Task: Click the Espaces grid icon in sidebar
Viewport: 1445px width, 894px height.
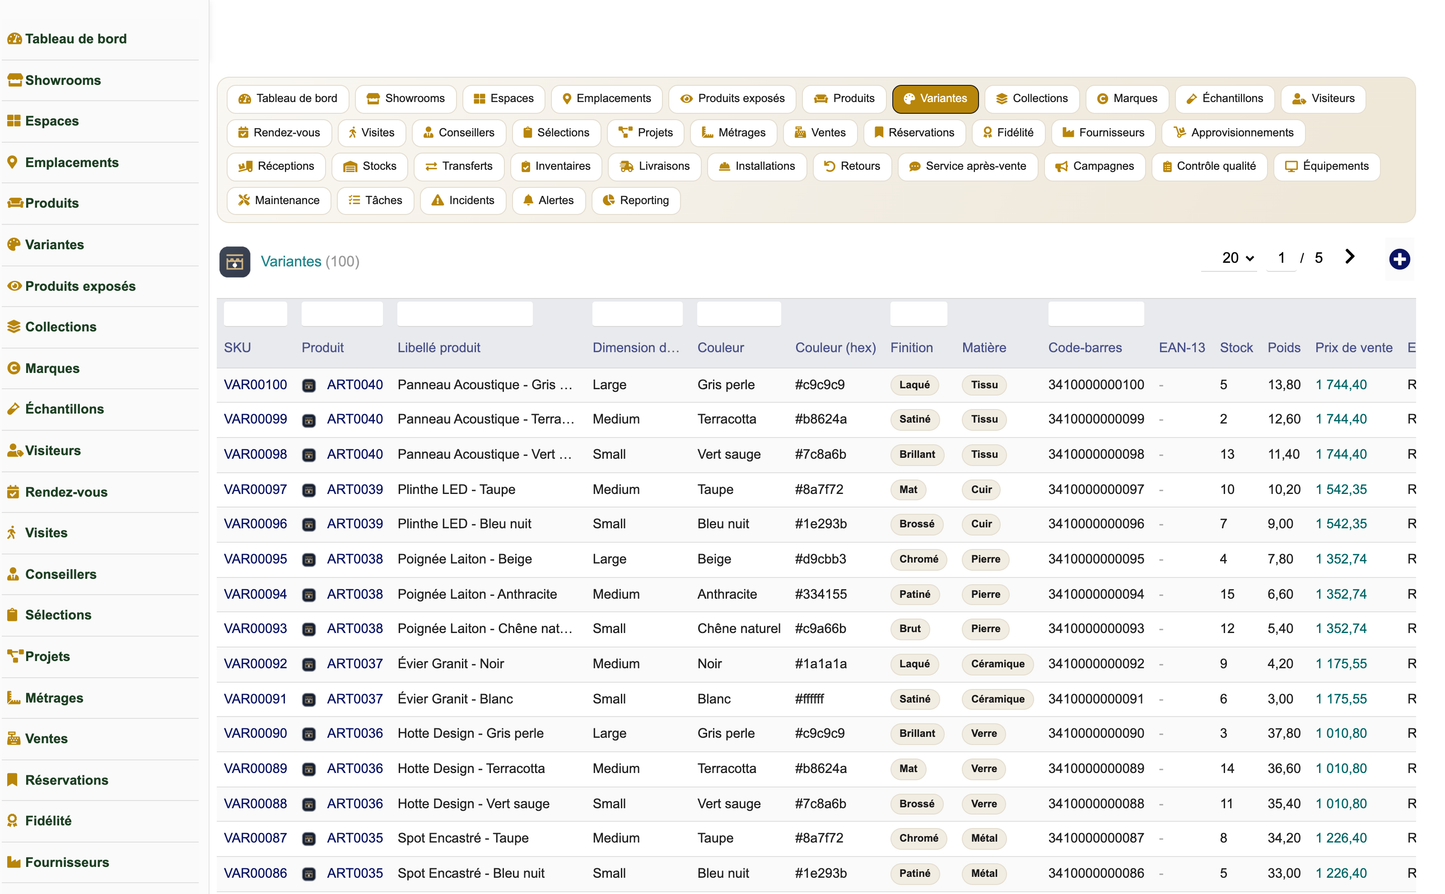Action: tap(14, 121)
